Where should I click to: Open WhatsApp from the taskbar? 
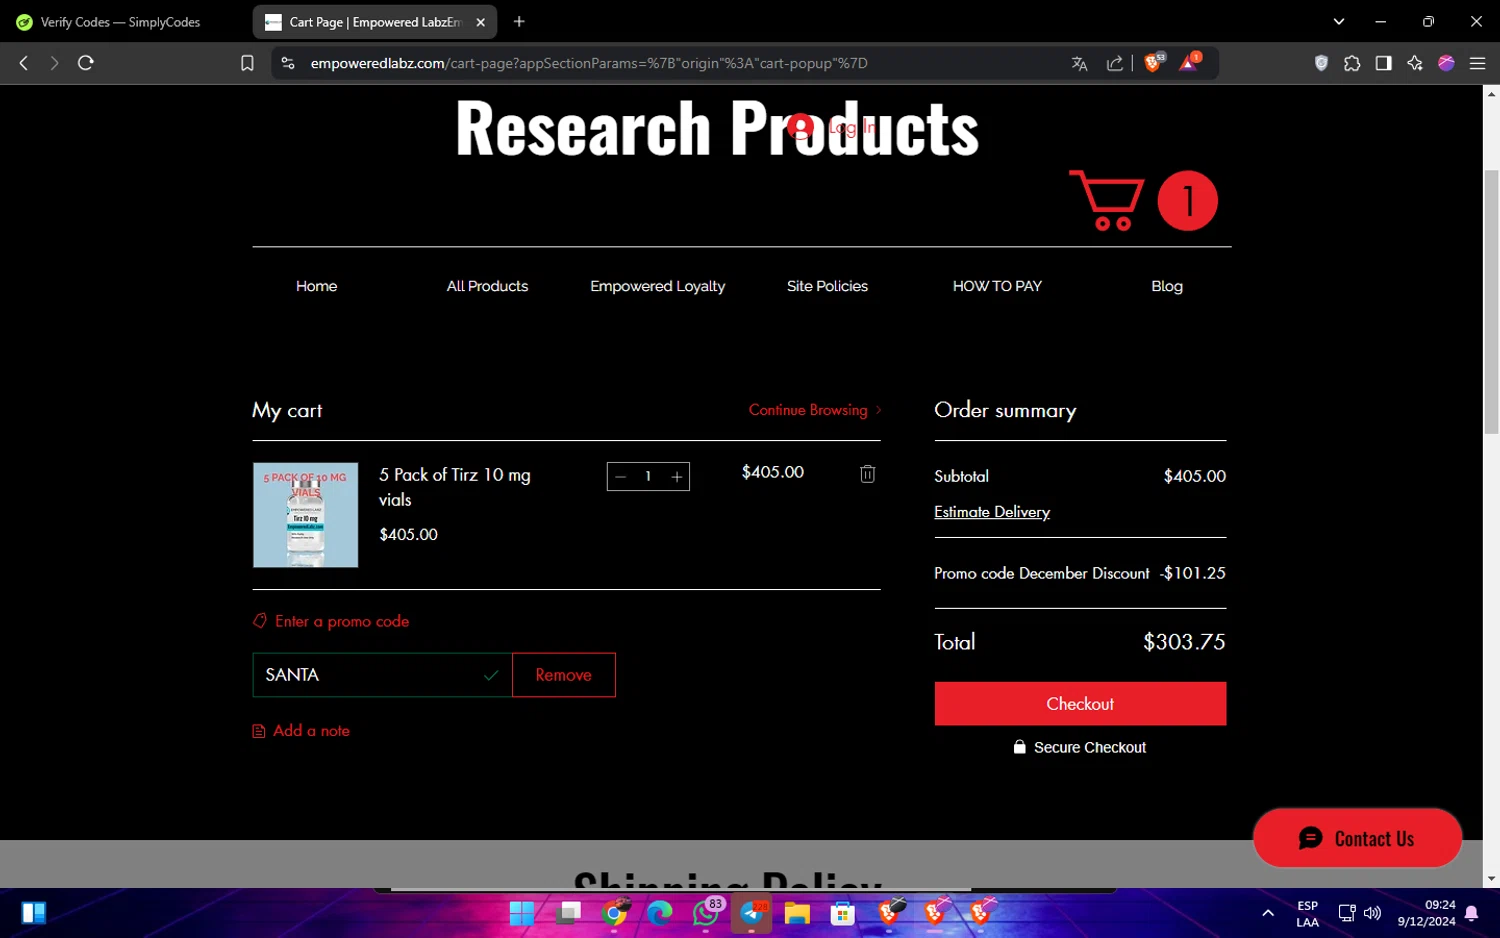click(706, 913)
